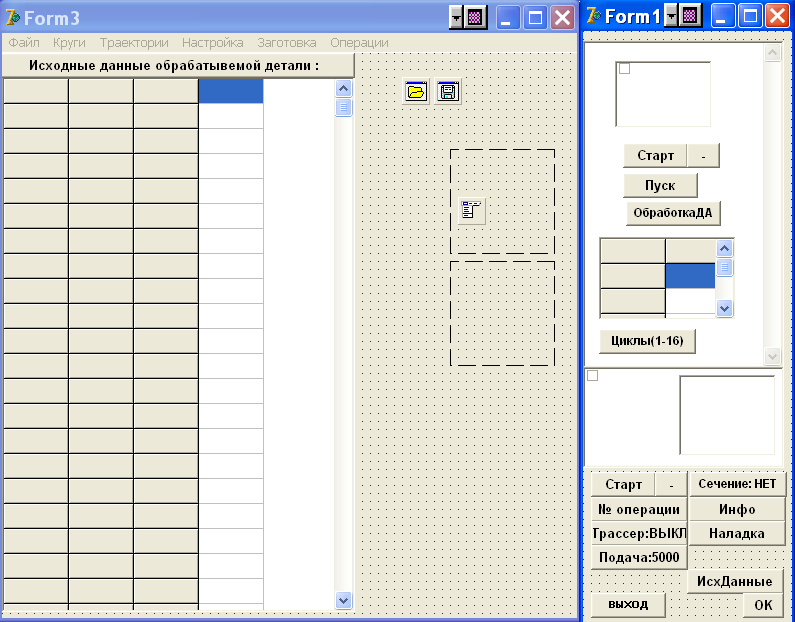Click the ИсхДанные button
Image resolution: width=795 pixels, height=622 pixels.
(x=734, y=581)
